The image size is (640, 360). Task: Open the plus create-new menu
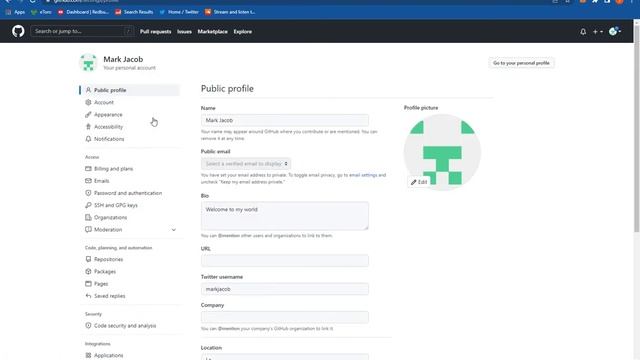598,31
